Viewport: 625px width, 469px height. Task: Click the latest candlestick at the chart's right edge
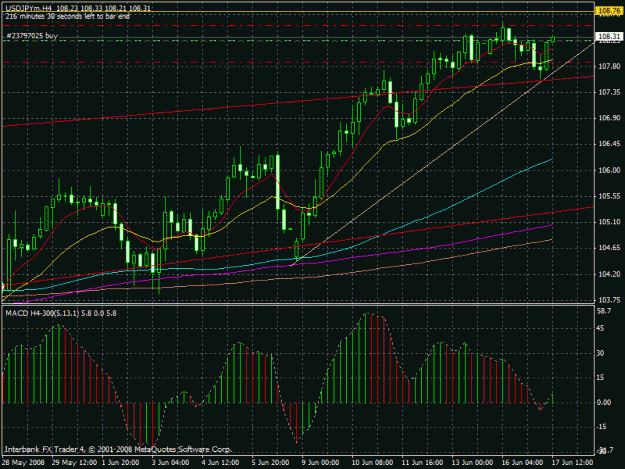[553, 39]
